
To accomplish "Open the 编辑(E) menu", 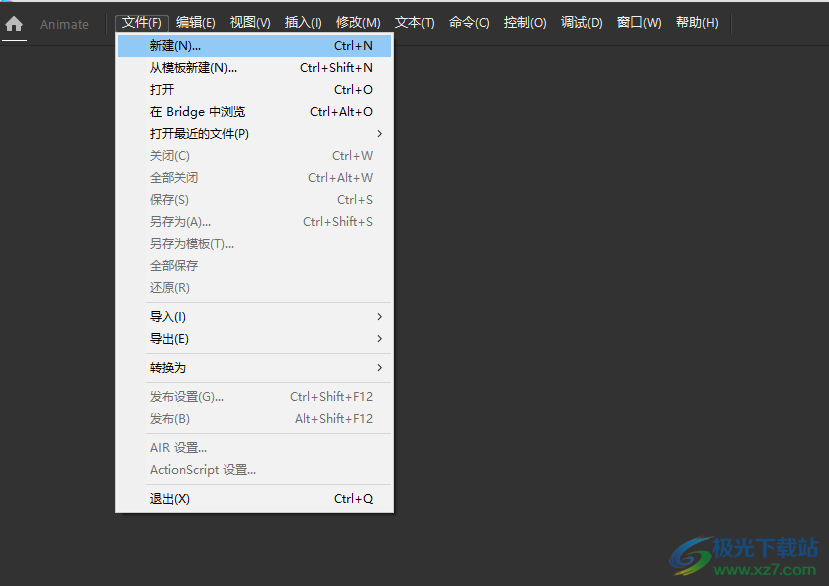I will click(196, 23).
